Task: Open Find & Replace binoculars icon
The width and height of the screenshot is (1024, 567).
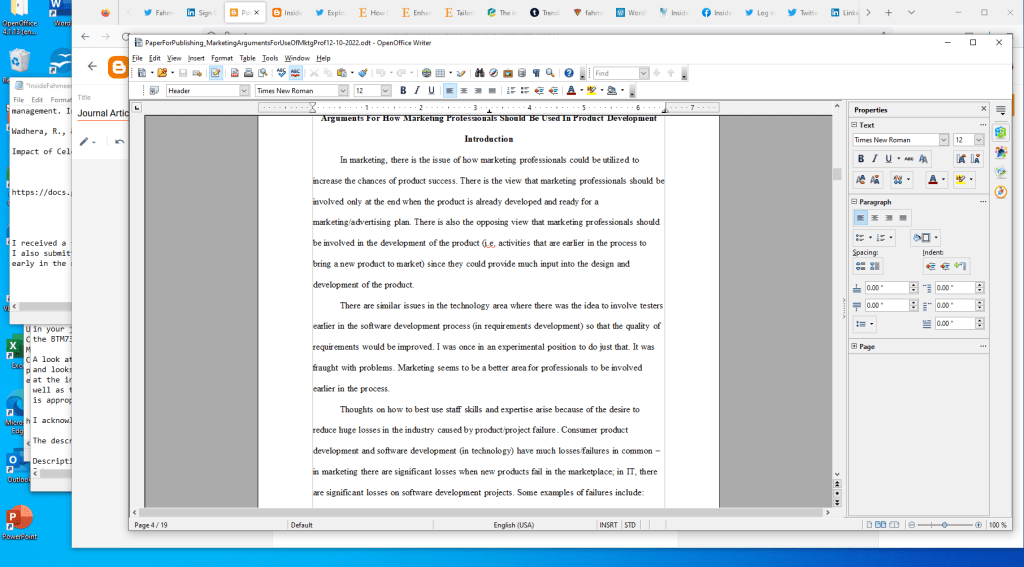Action: coord(479,73)
